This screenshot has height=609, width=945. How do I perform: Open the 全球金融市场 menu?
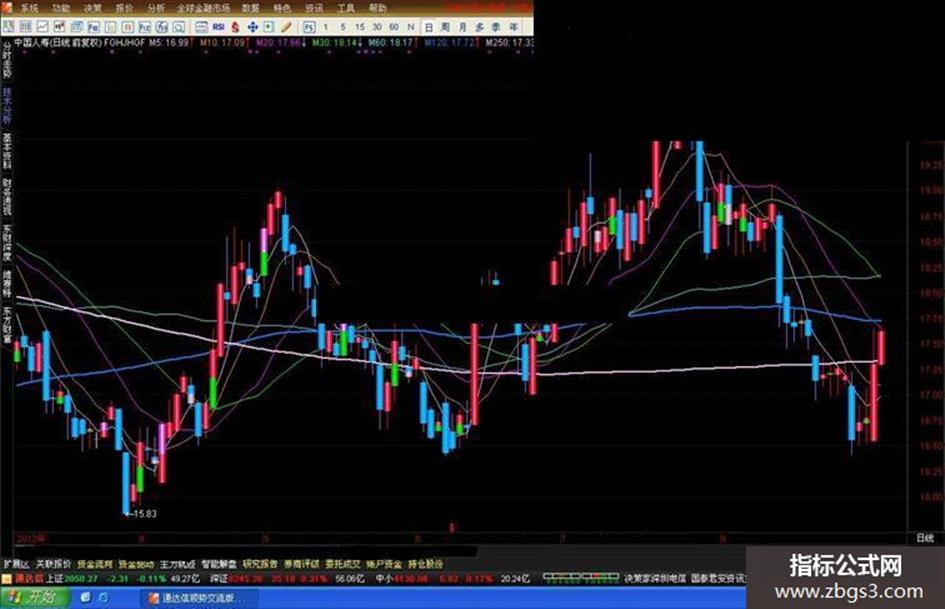tap(203, 8)
